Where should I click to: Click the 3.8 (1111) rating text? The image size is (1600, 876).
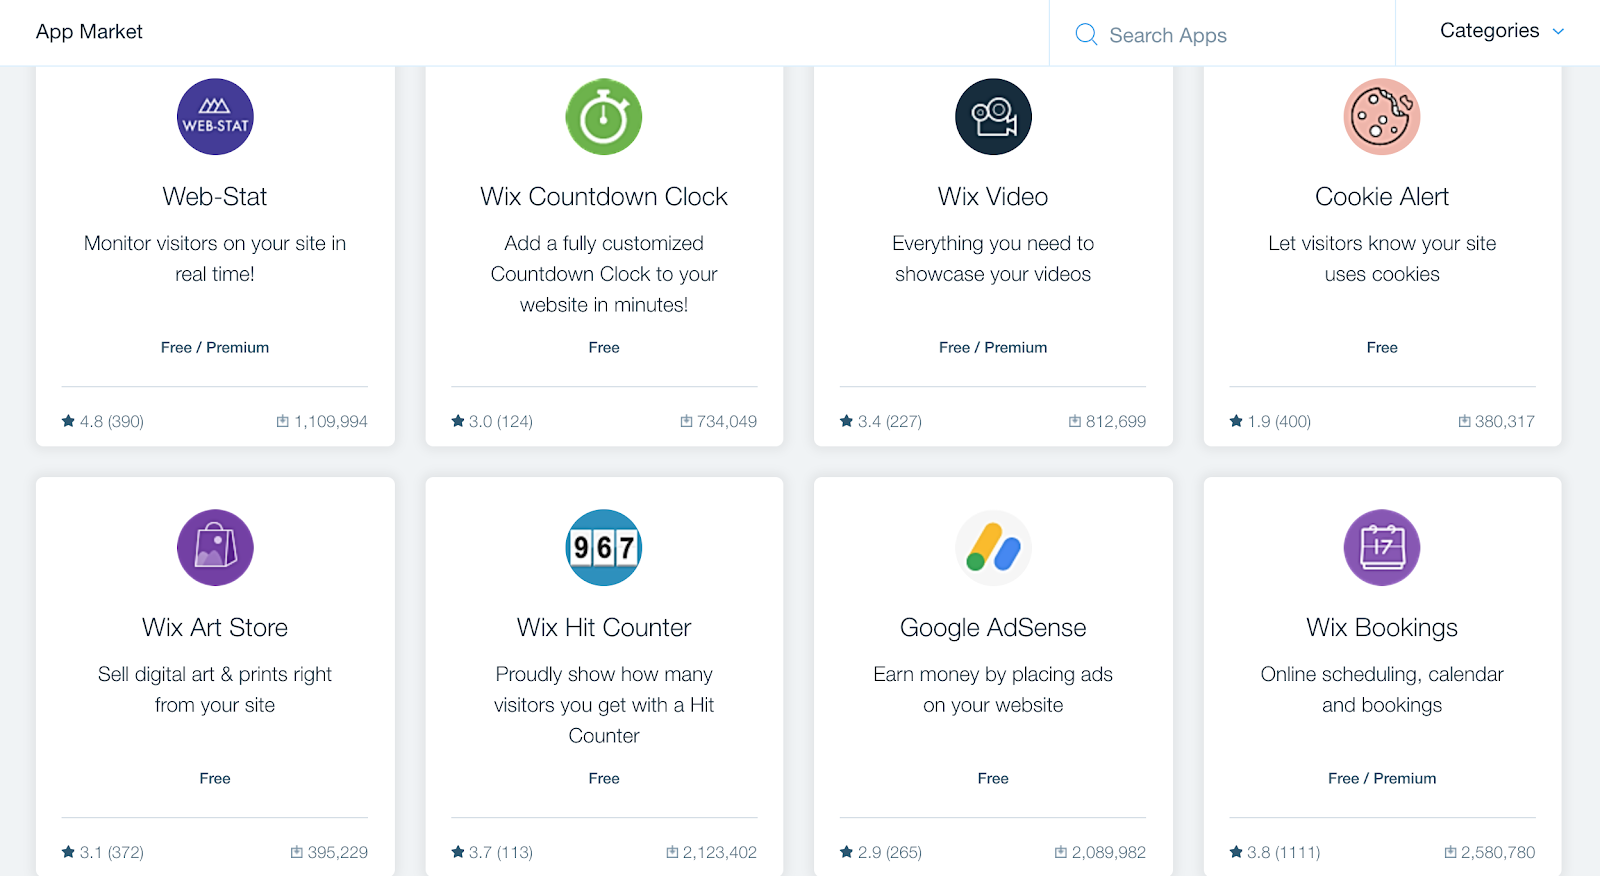(1284, 852)
